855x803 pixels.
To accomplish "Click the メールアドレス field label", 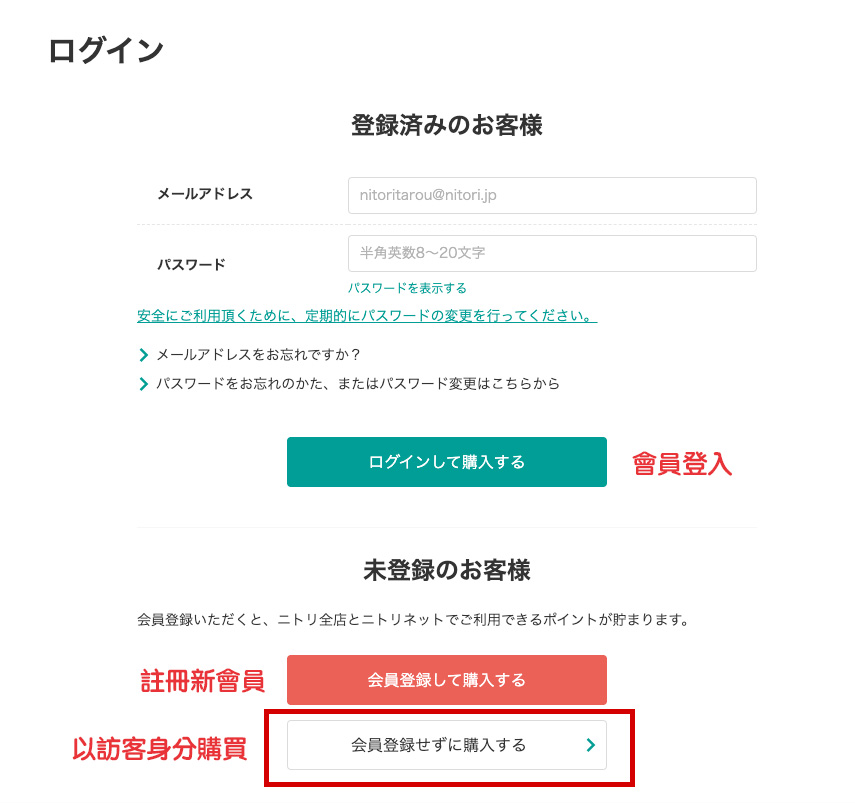I will point(205,194).
